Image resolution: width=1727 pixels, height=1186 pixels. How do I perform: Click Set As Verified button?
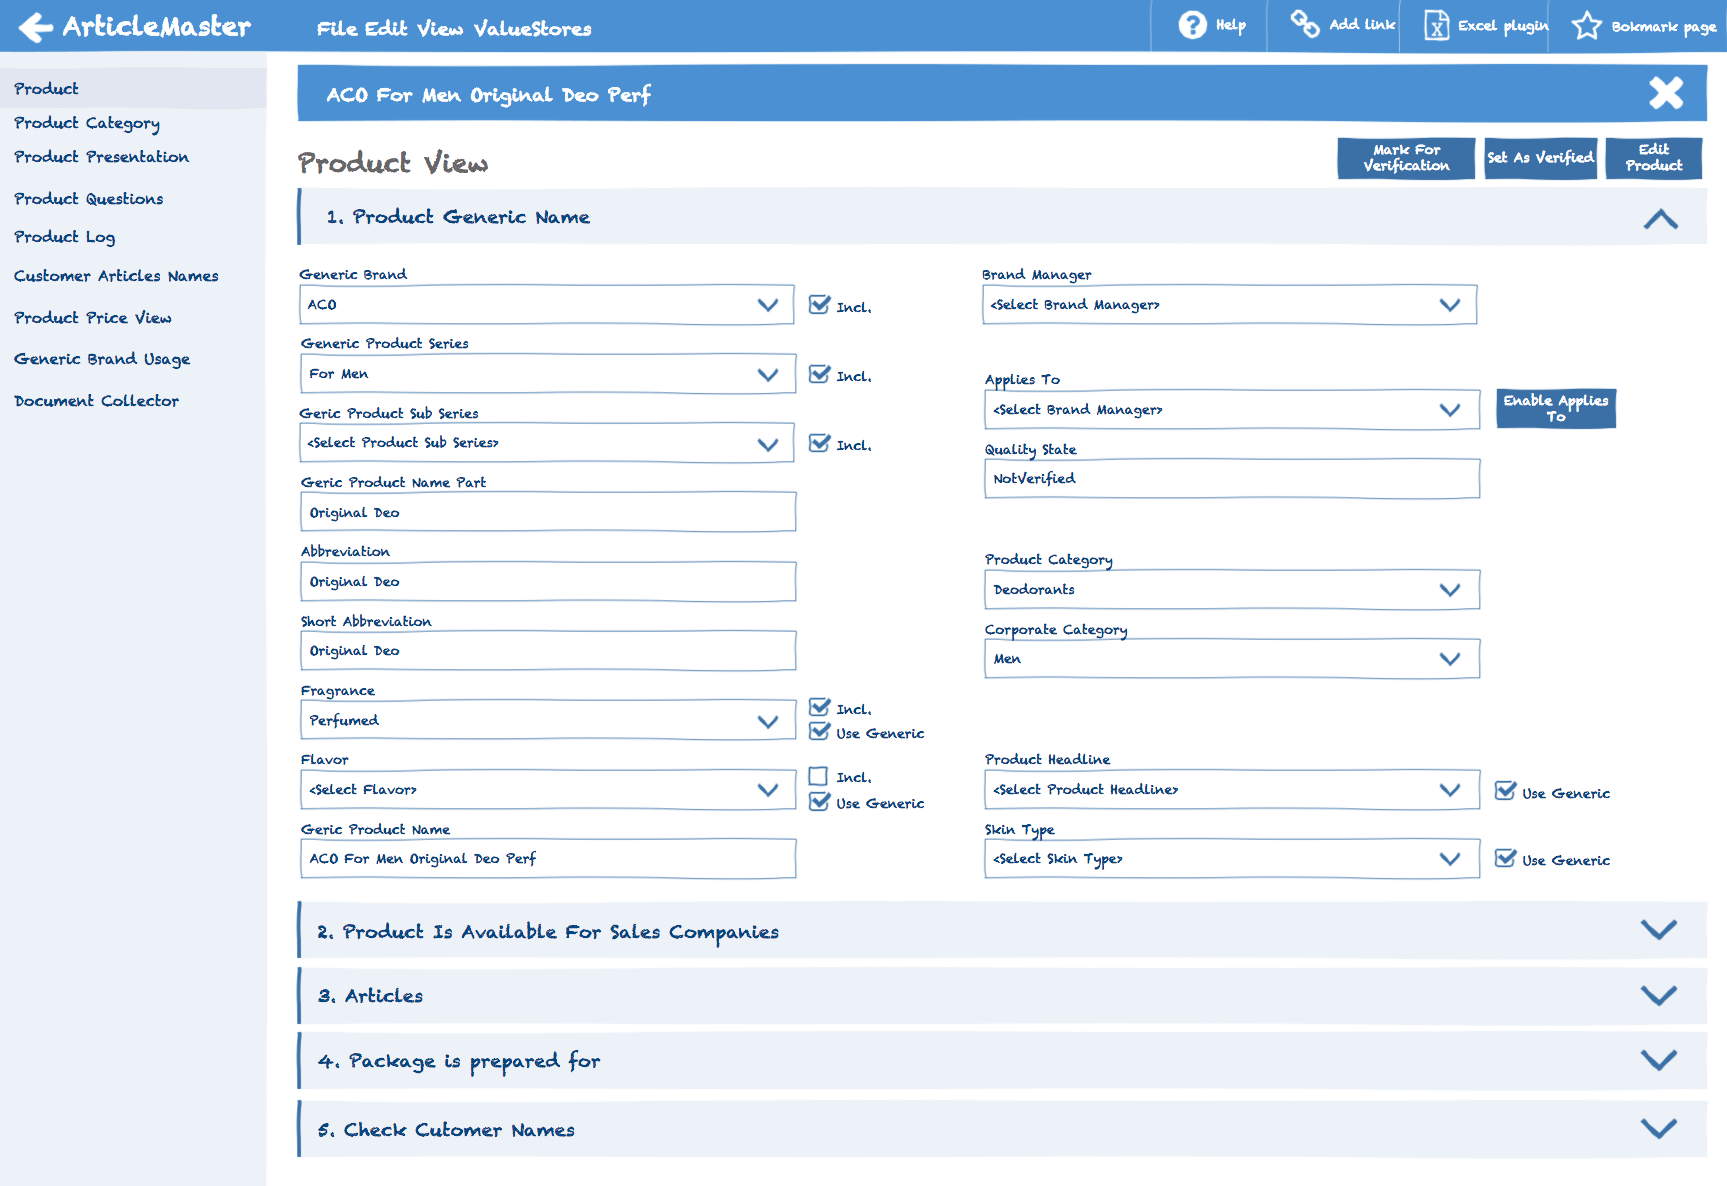[1540, 158]
